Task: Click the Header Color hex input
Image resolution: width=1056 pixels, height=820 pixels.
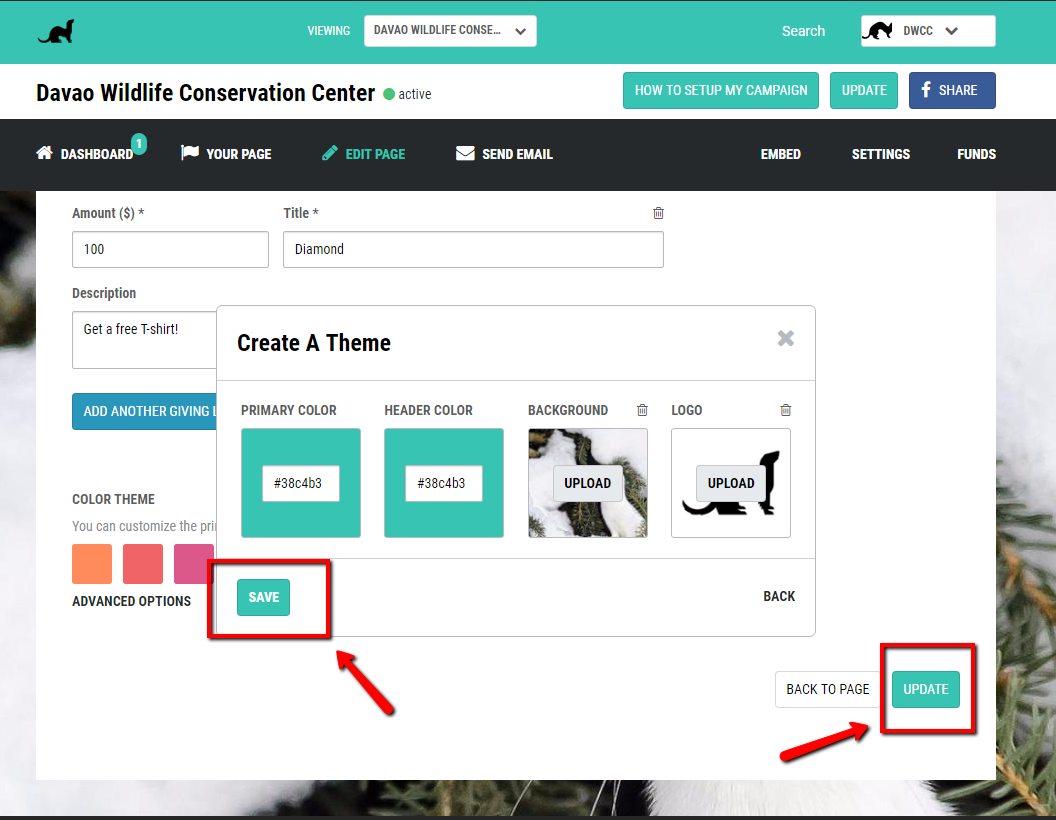Action: coord(443,483)
